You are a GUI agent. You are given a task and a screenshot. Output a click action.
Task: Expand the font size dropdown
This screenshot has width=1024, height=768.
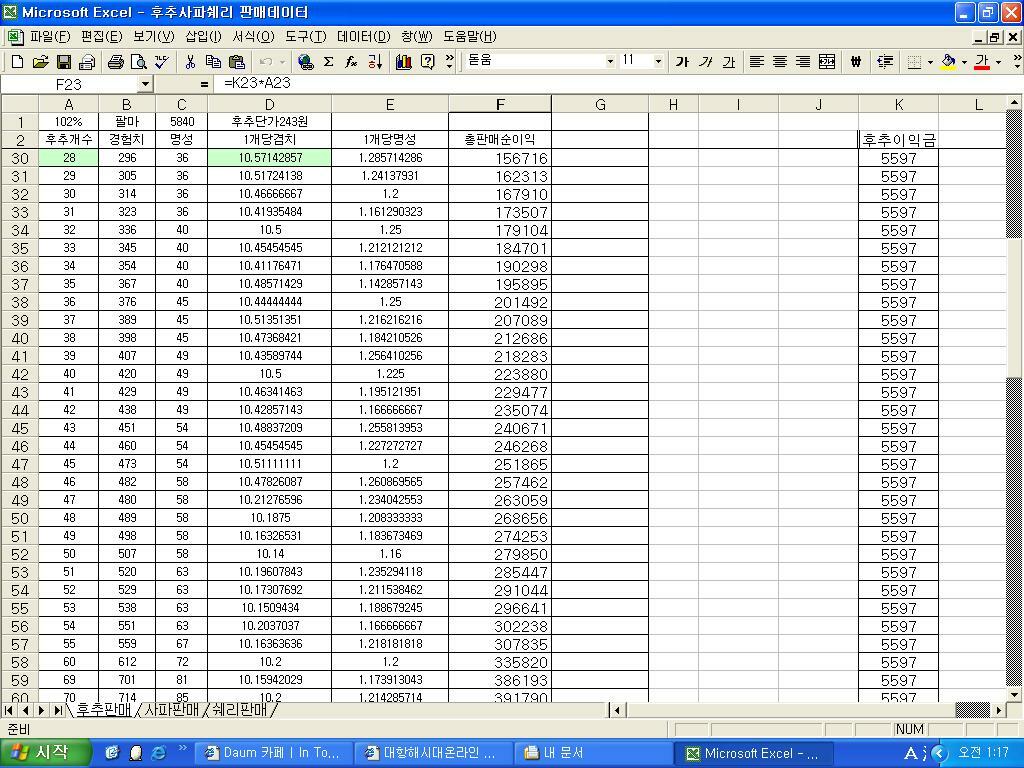(658, 62)
